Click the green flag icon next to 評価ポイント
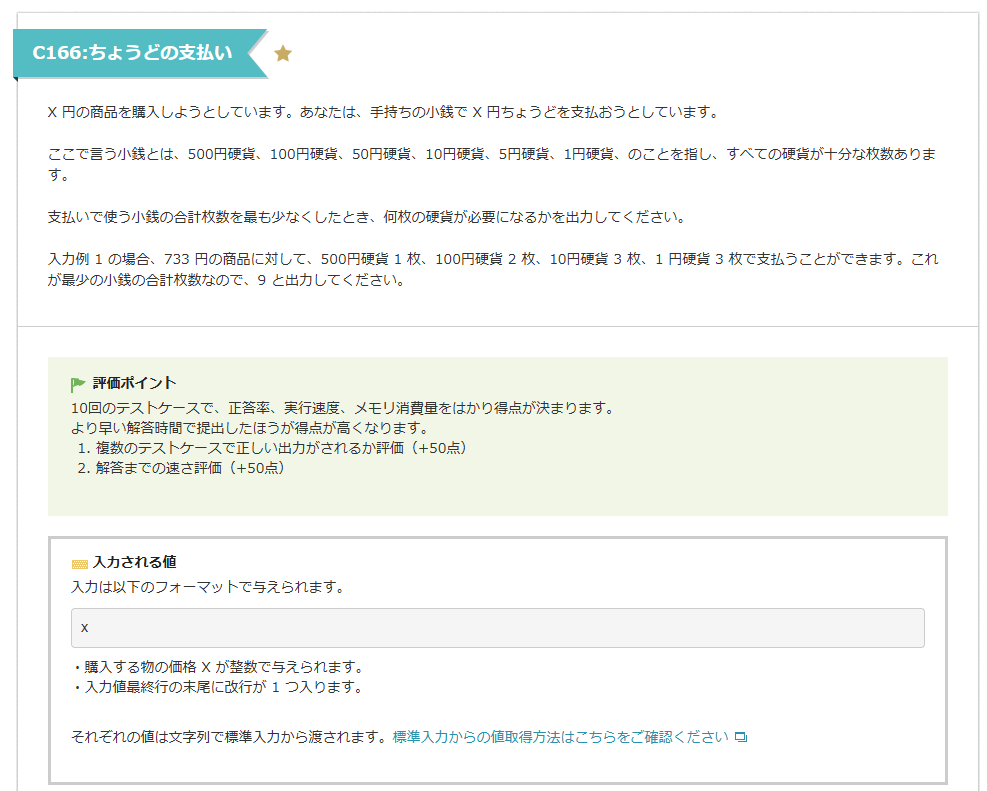The width and height of the screenshot is (987, 791). coord(79,384)
